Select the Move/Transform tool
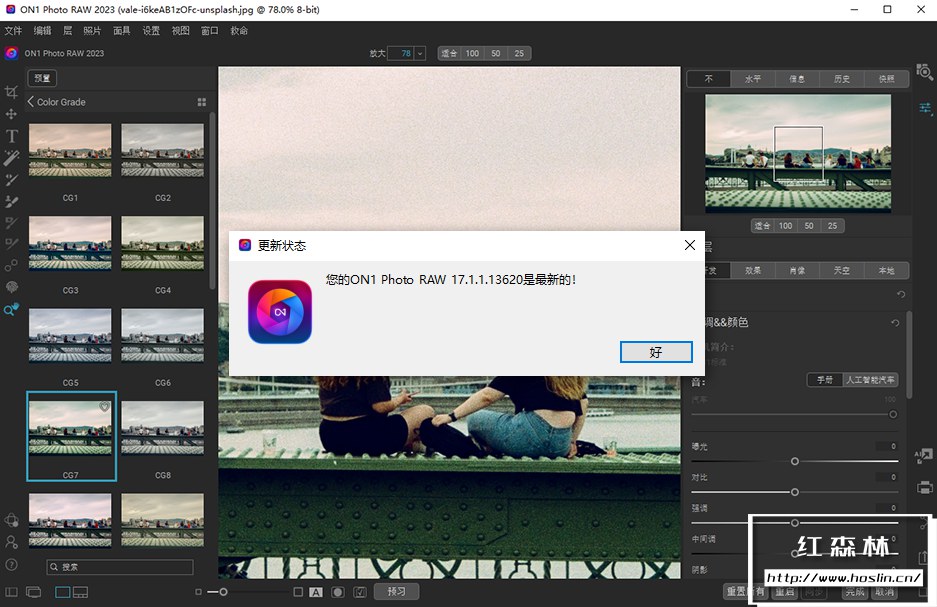 tap(11, 114)
